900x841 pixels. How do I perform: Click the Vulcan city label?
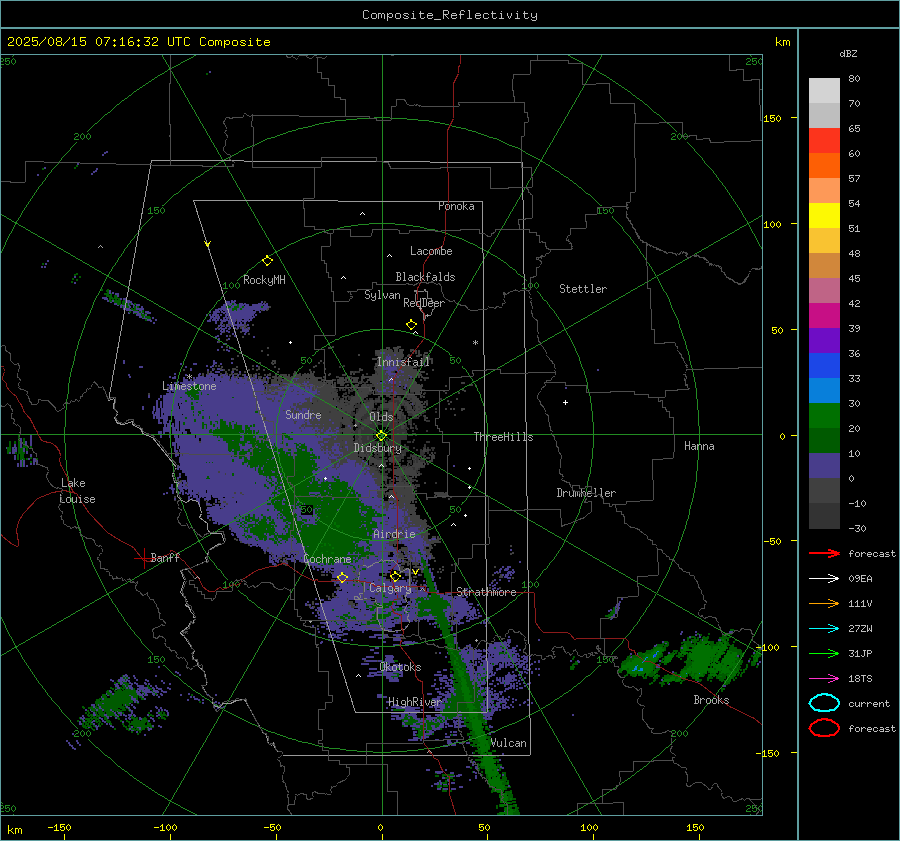pyautogui.click(x=508, y=743)
